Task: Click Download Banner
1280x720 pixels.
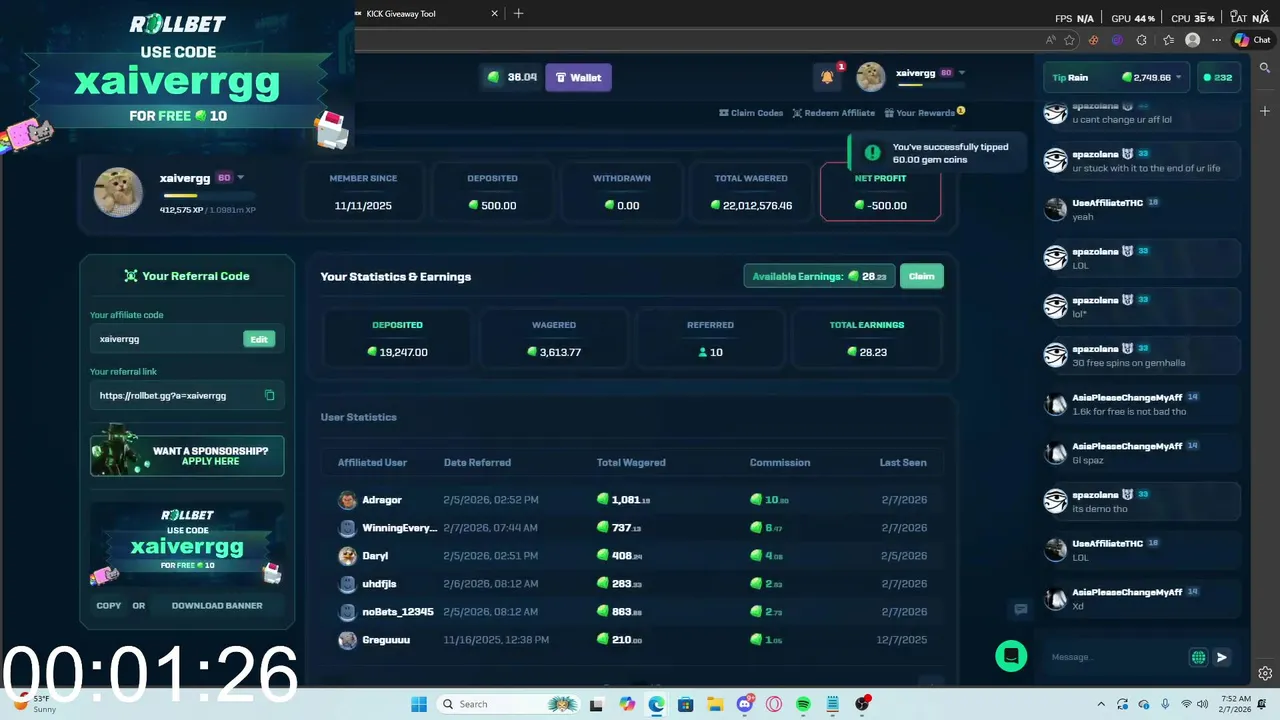Action: click(217, 605)
